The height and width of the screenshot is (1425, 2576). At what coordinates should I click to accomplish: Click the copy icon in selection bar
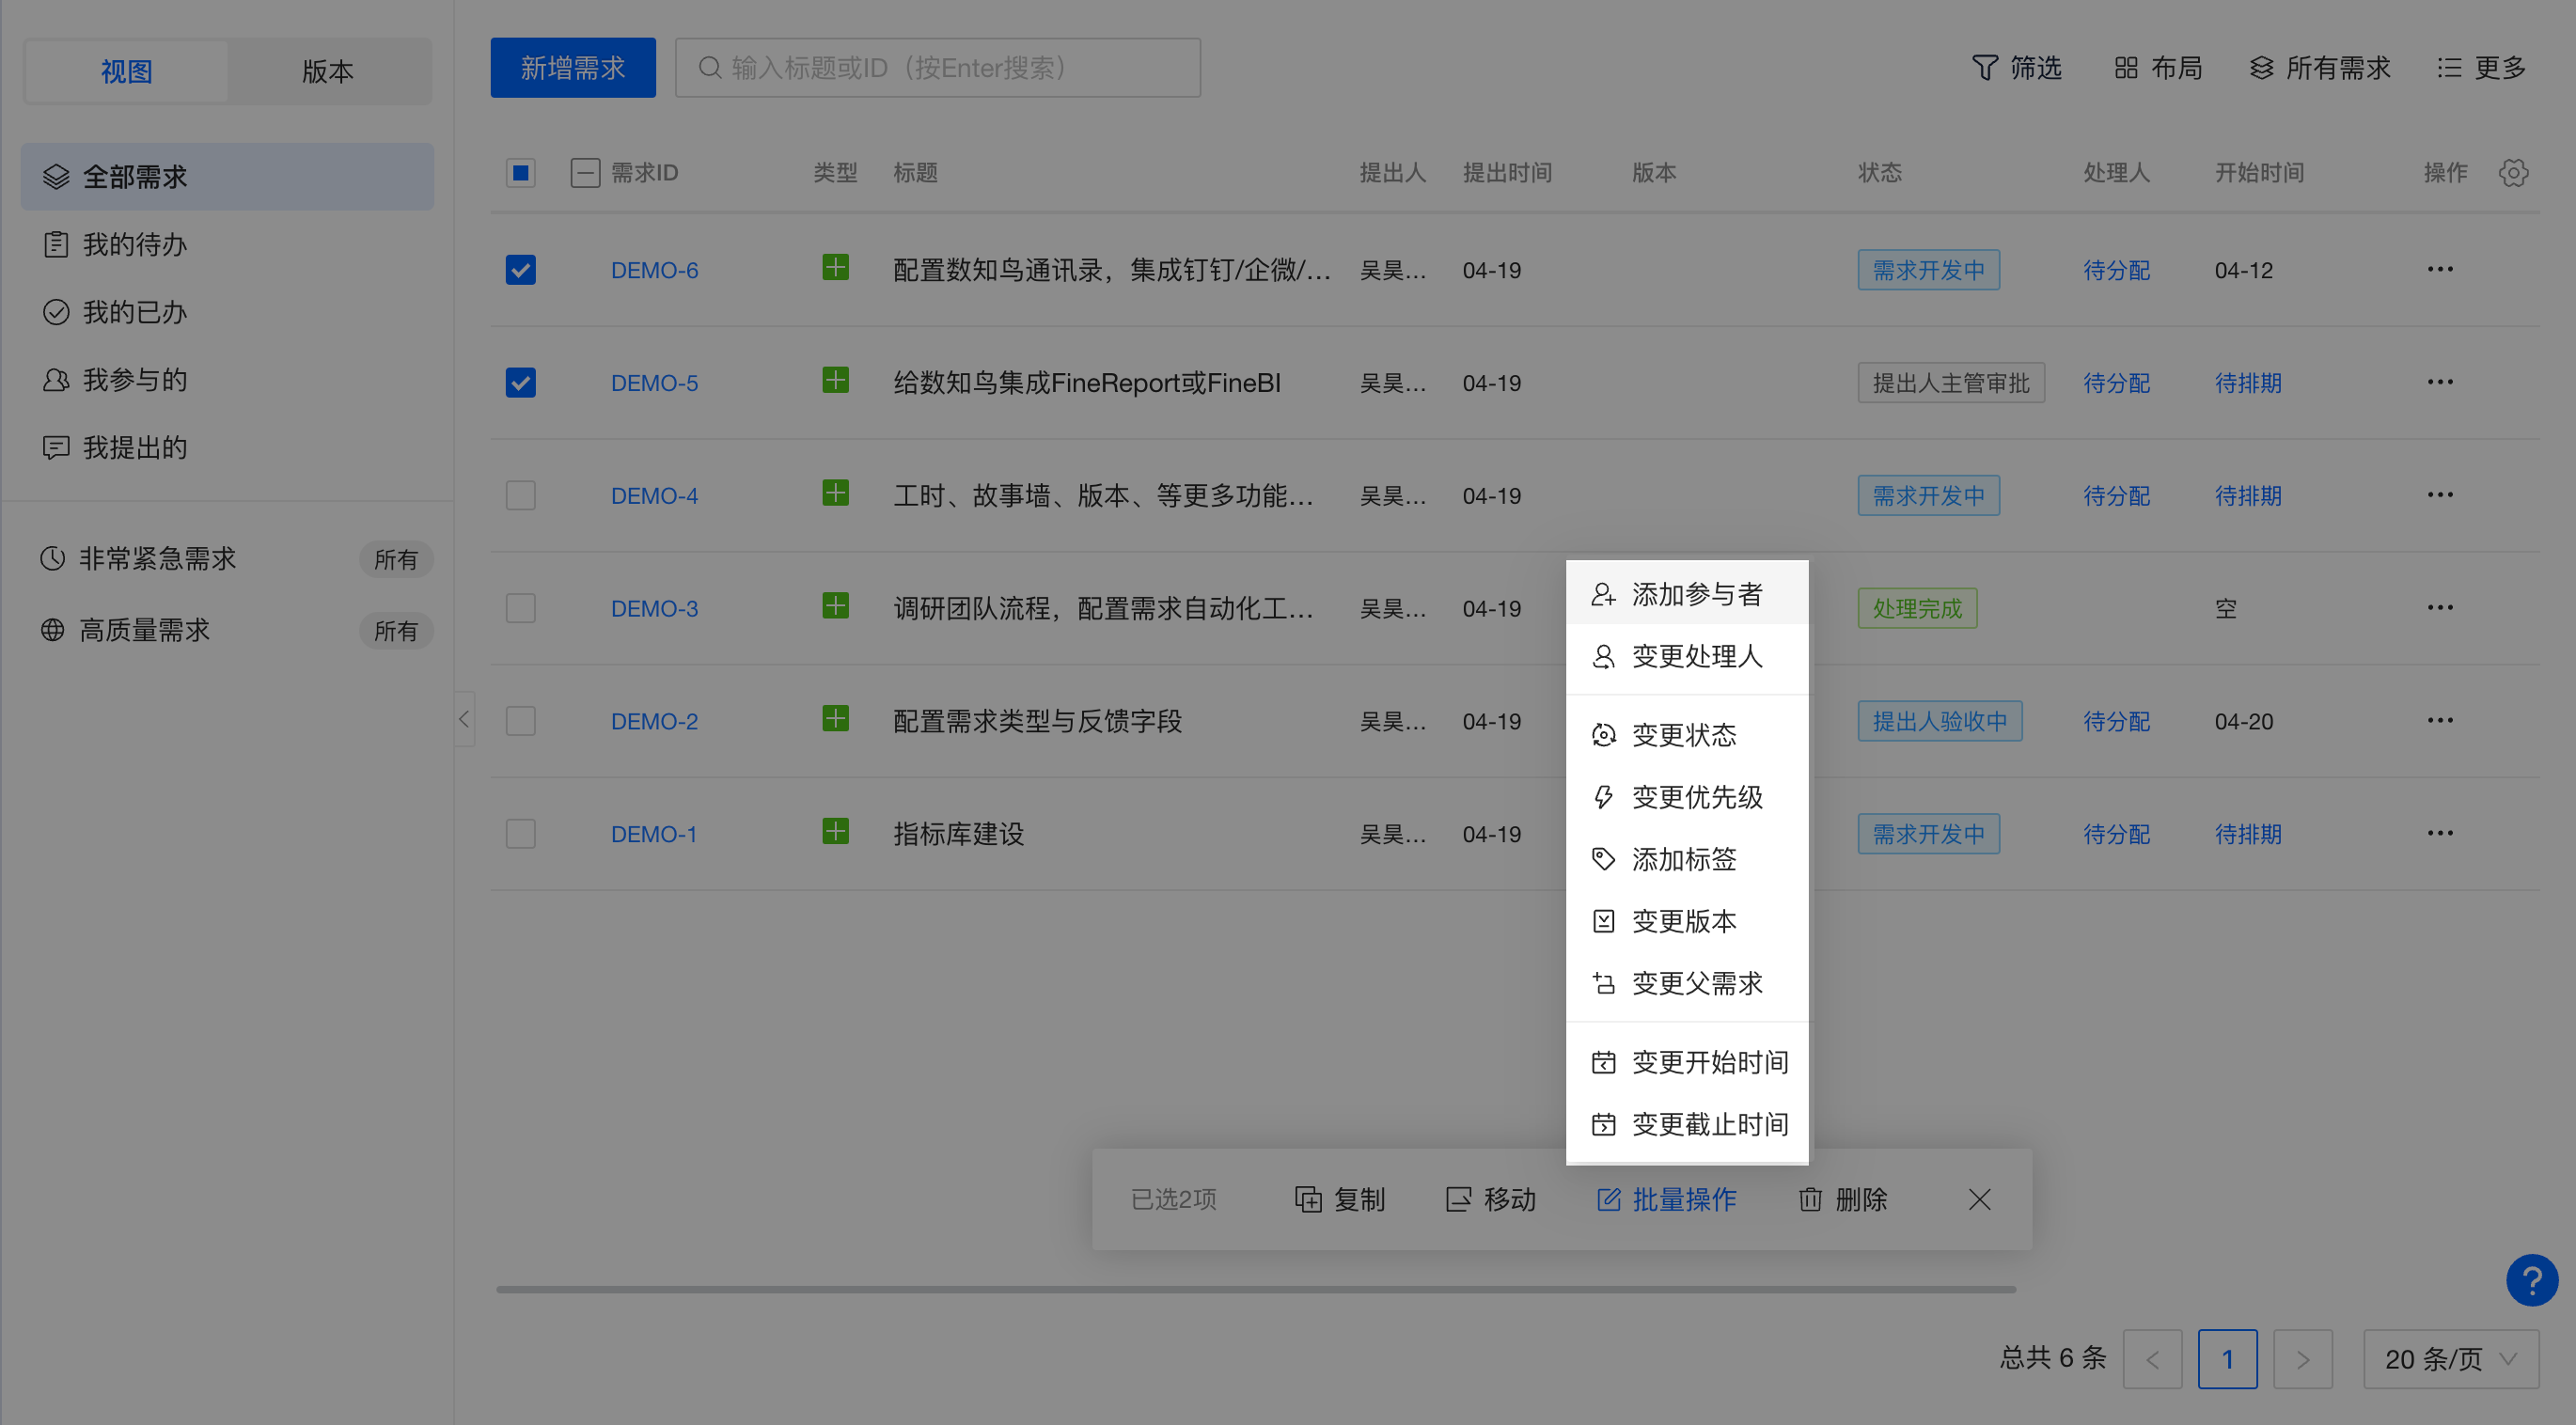(x=1308, y=1199)
